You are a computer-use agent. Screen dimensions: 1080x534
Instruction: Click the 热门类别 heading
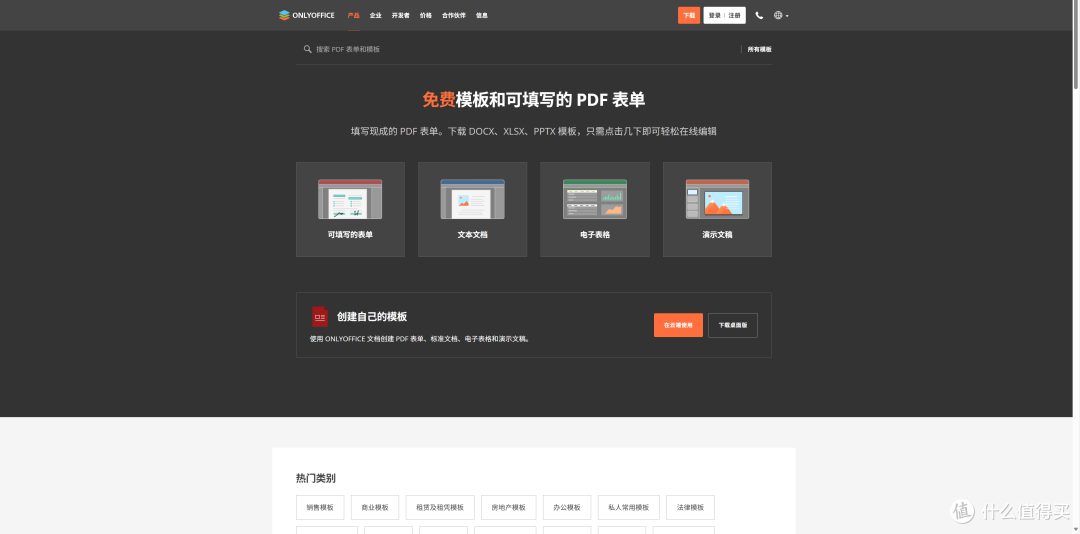click(315, 478)
